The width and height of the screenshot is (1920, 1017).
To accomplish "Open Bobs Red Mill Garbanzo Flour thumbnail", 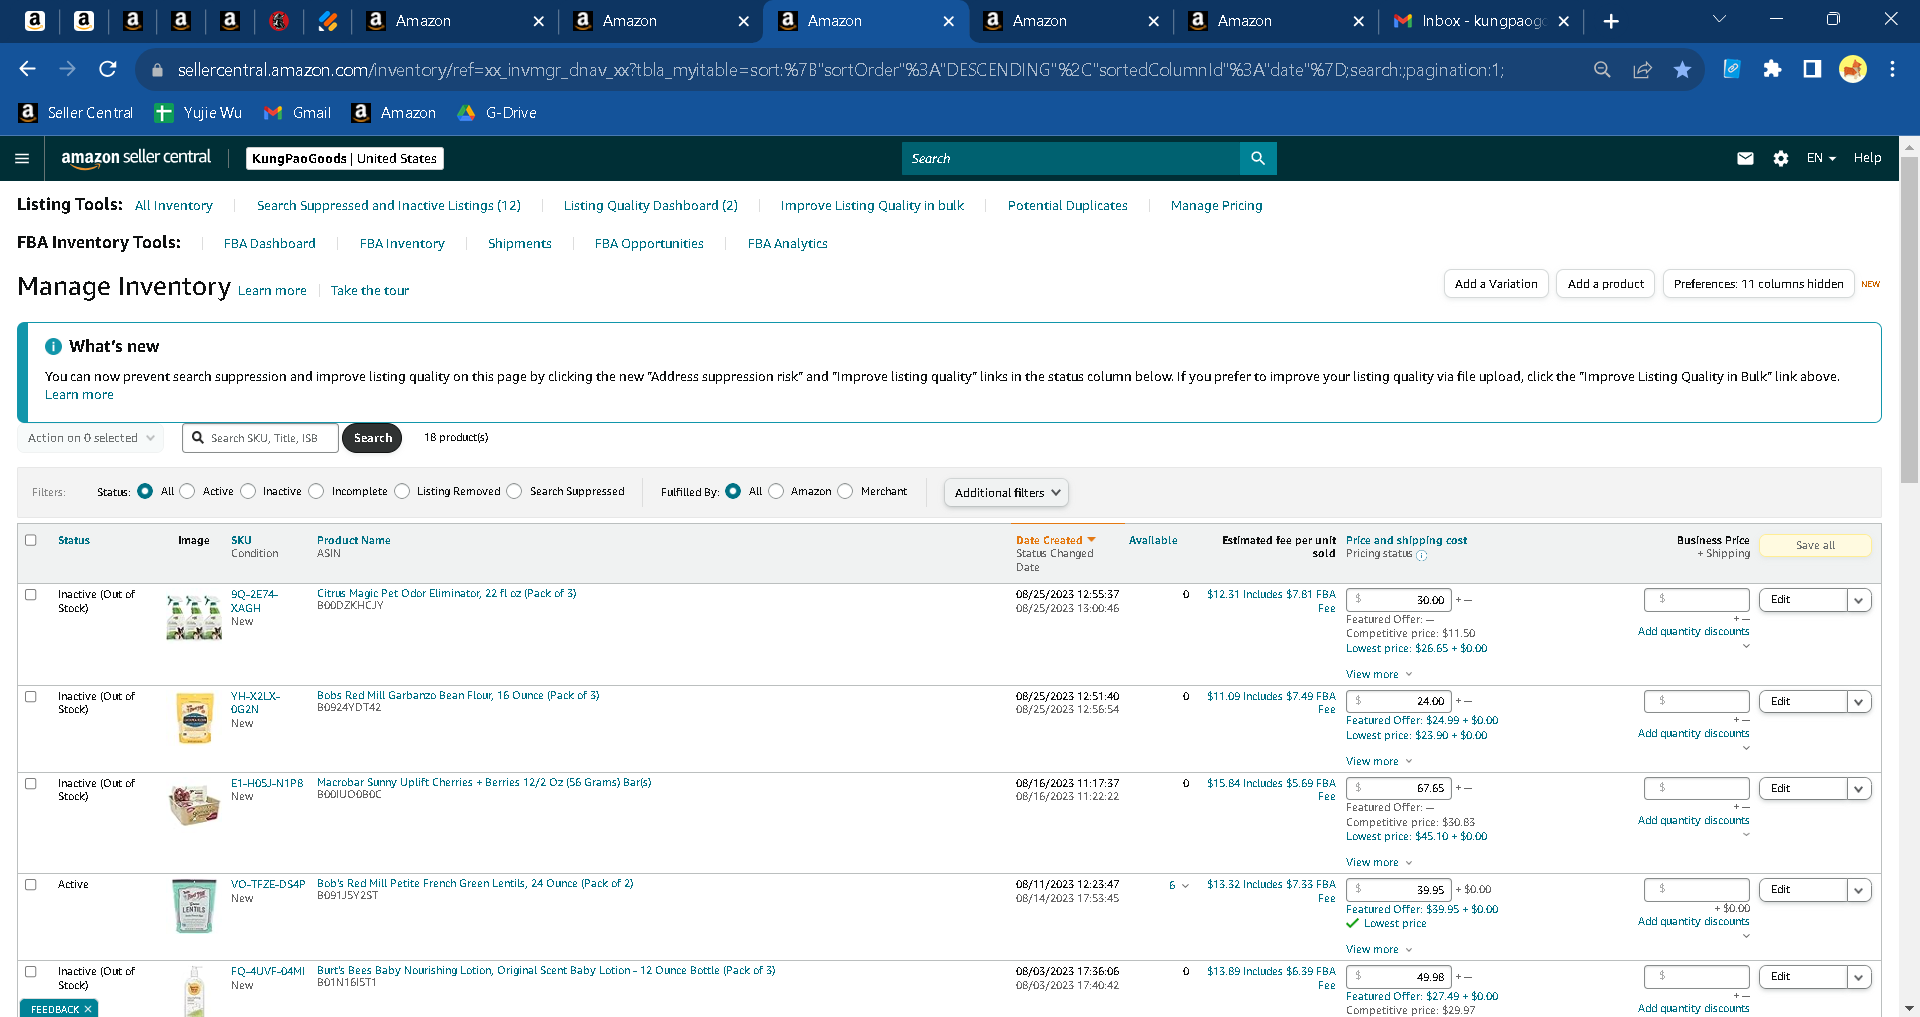I will [195, 718].
